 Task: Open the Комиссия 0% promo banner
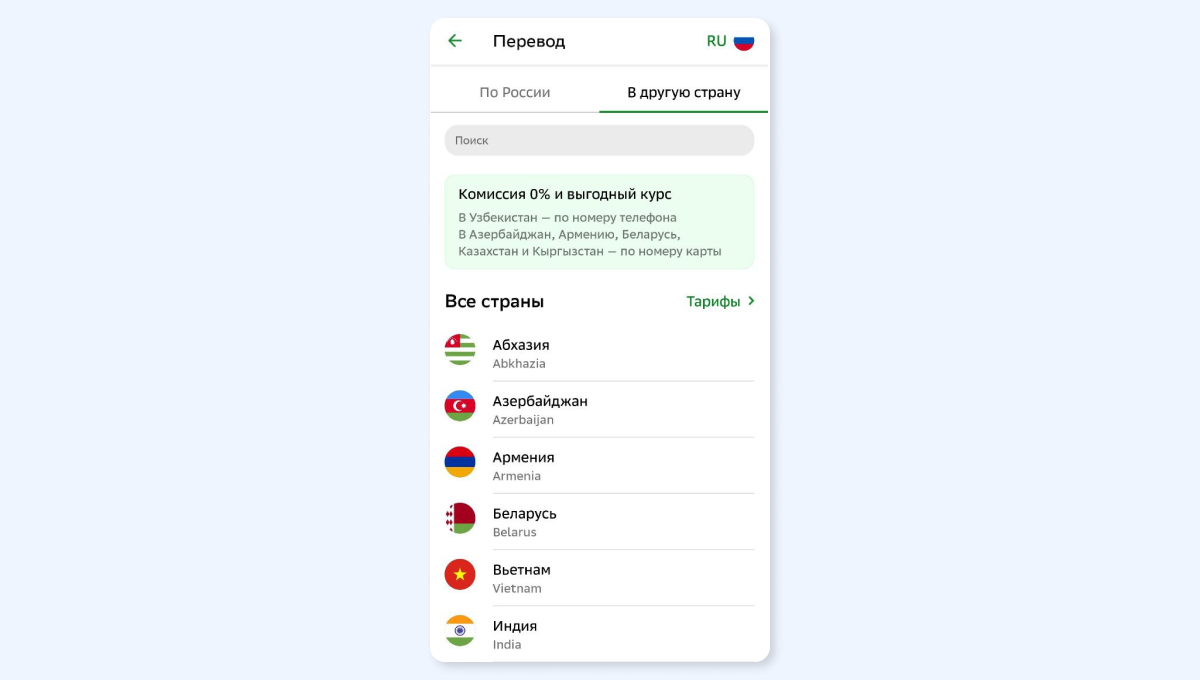pos(599,222)
